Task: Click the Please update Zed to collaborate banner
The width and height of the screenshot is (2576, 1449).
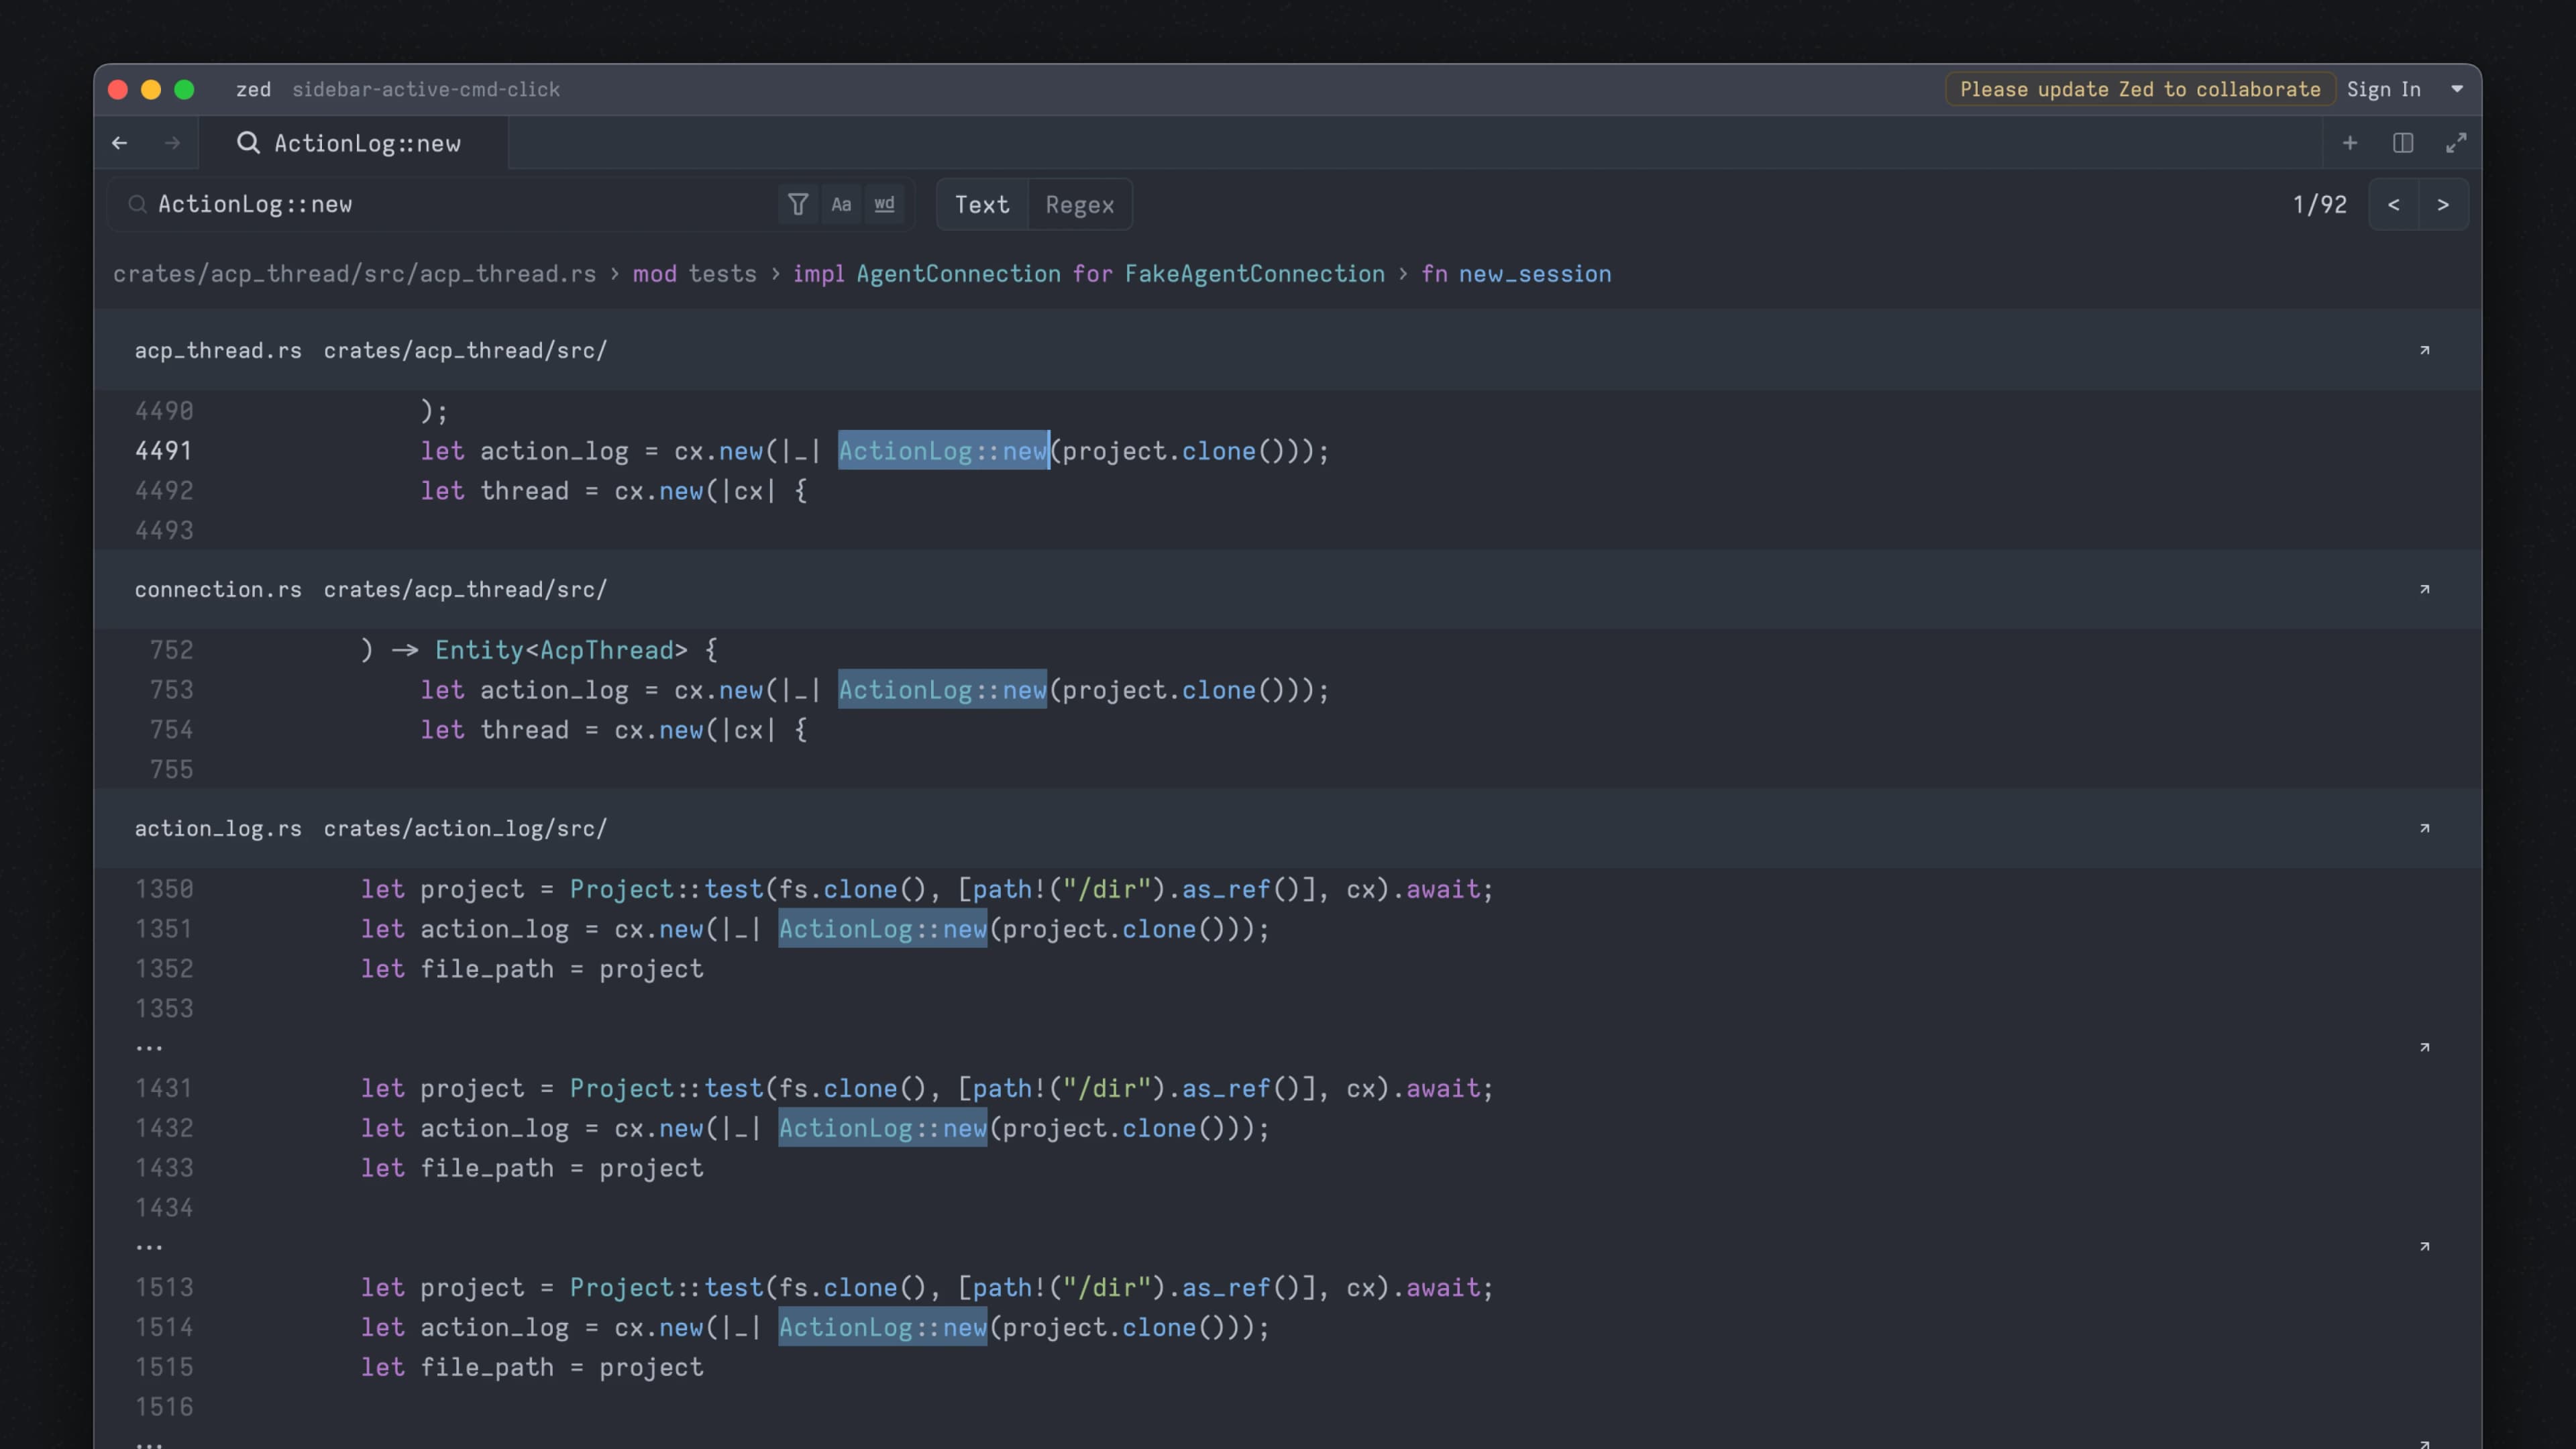Action: tap(2139, 89)
